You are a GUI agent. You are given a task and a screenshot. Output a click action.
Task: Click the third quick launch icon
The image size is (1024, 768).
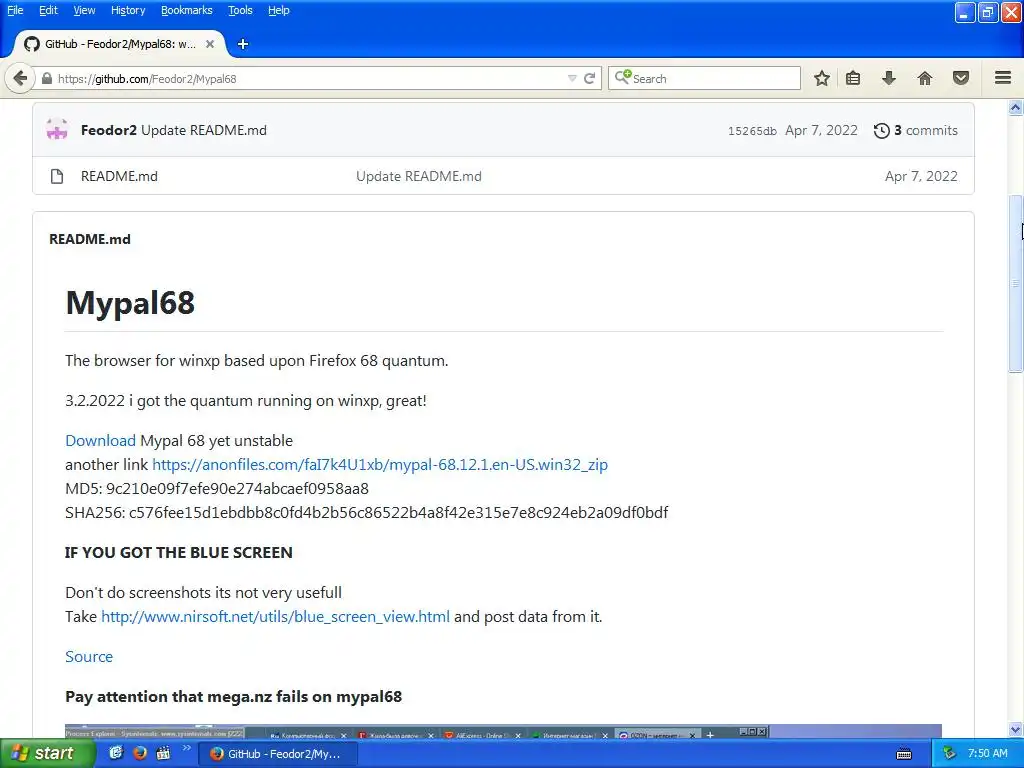click(163, 753)
